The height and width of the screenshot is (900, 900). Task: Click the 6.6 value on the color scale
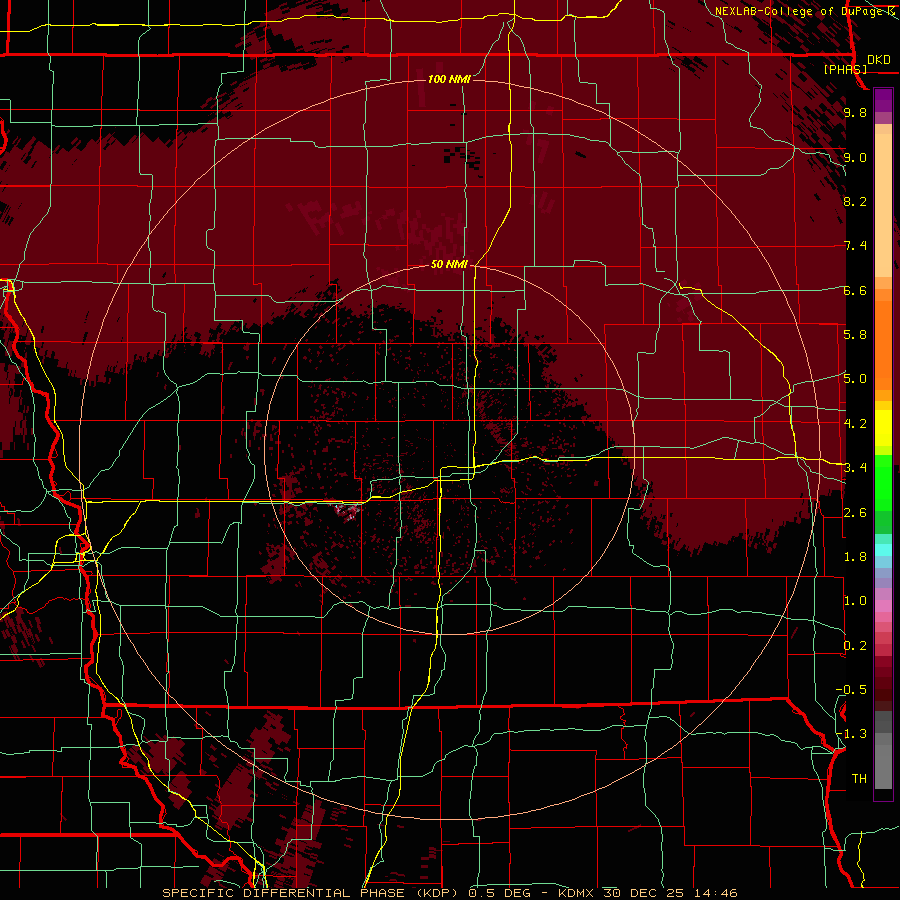click(855, 290)
